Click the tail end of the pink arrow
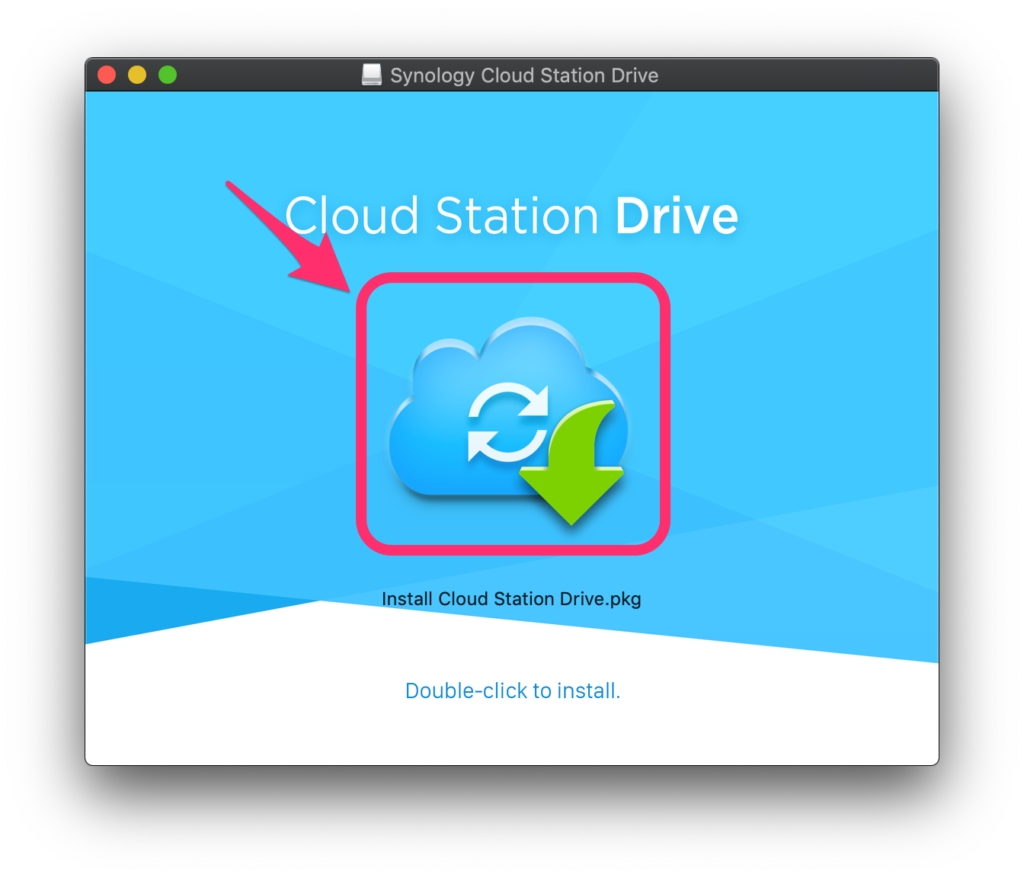The height and width of the screenshot is (878, 1024). click(232, 188)
